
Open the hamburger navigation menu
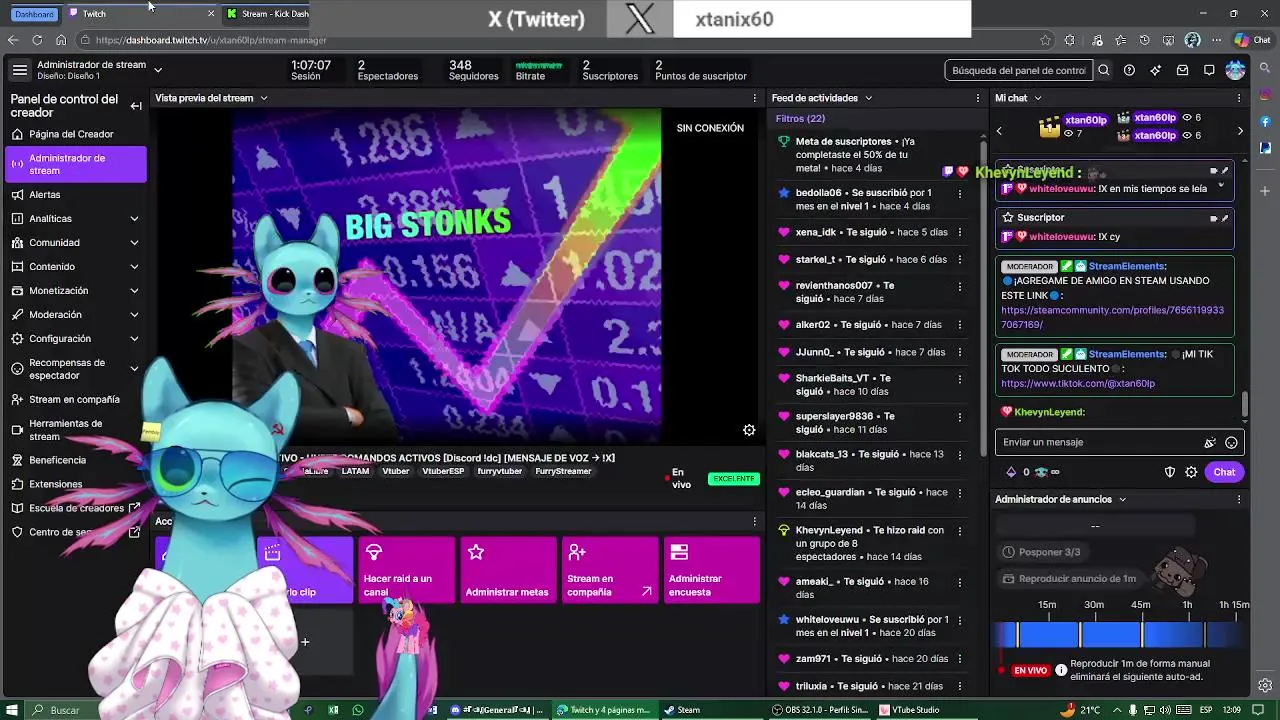[x=20, y=70]
